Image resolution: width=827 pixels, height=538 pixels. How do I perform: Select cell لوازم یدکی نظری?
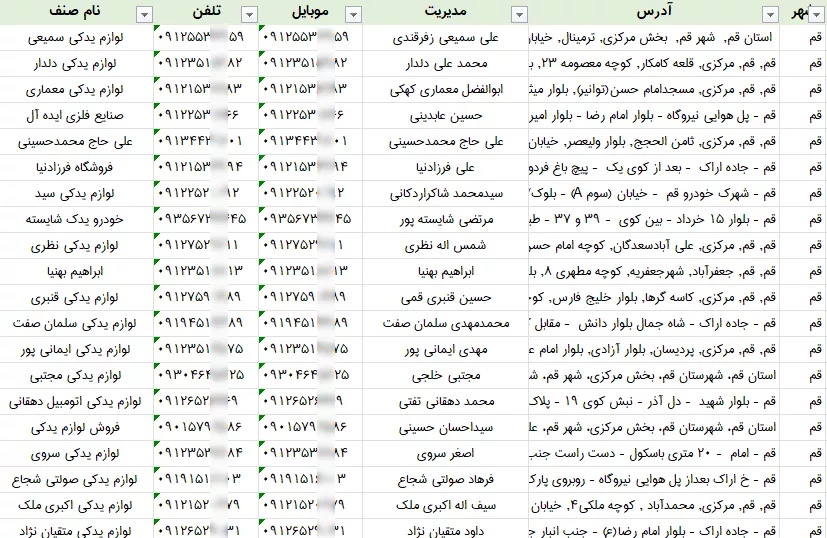tap(76, 245)
